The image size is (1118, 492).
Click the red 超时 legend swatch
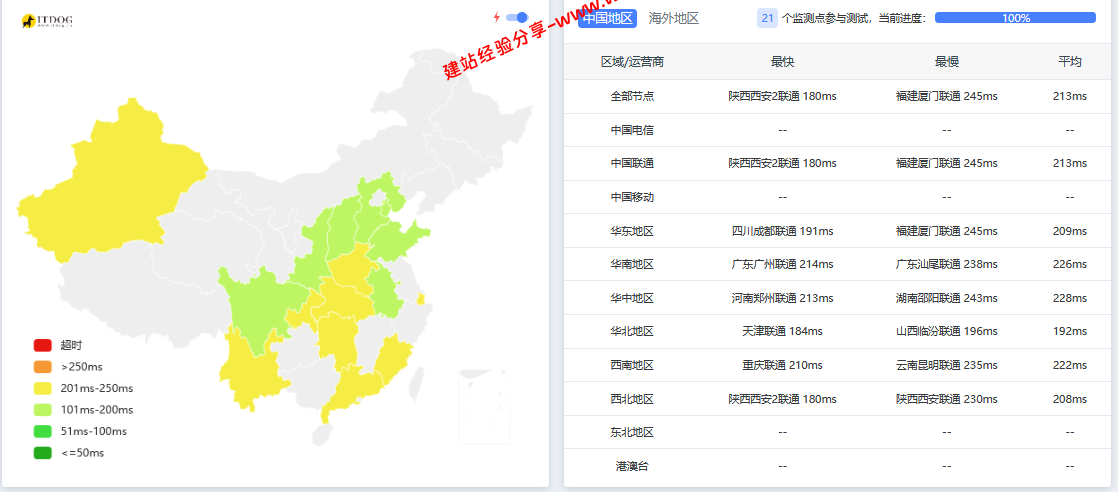[43, 345]
